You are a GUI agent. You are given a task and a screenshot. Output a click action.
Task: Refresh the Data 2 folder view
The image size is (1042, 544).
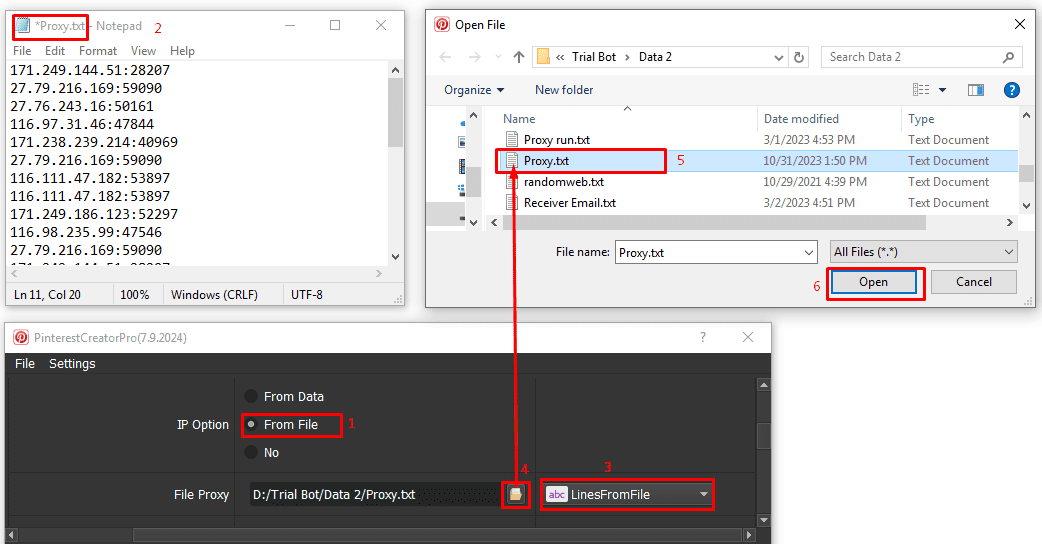coord(799,57)
